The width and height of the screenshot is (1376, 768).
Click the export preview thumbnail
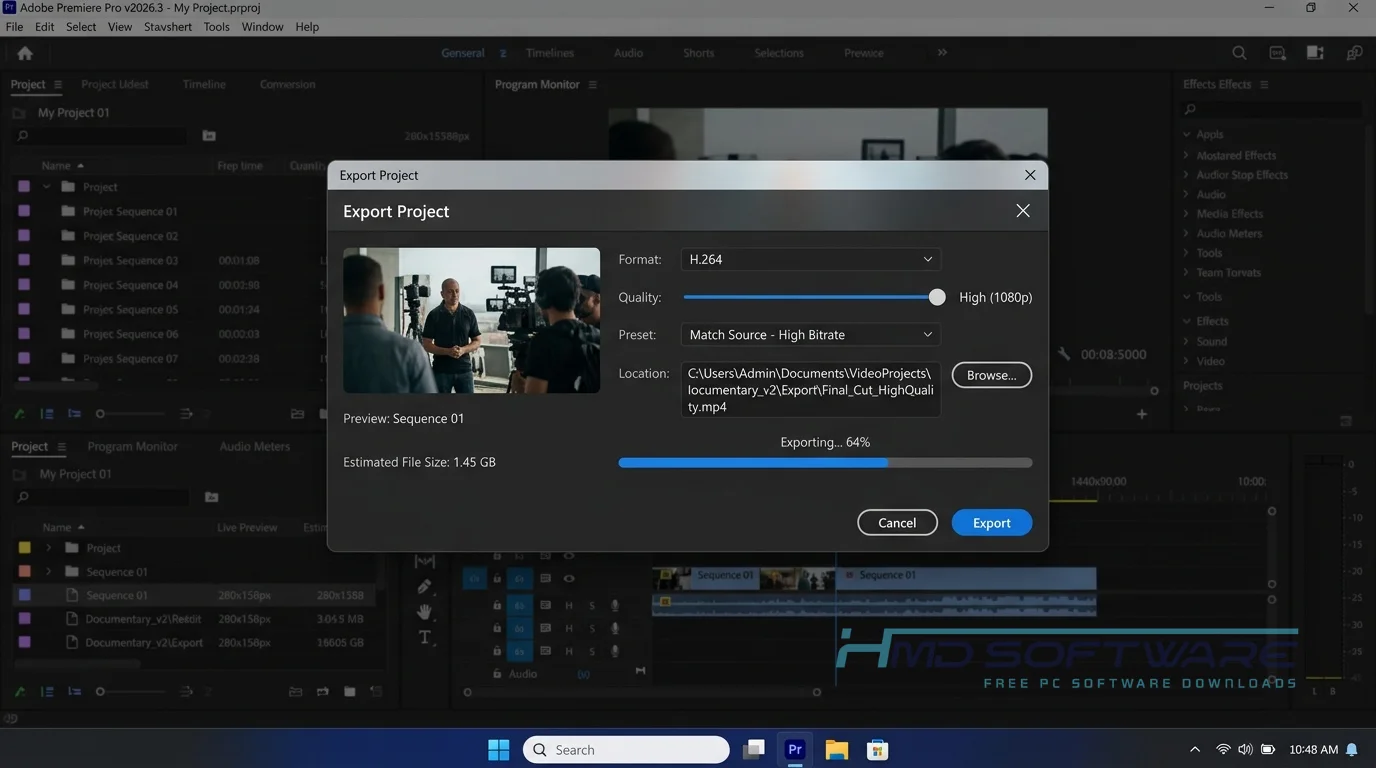[x=471, y=320]
